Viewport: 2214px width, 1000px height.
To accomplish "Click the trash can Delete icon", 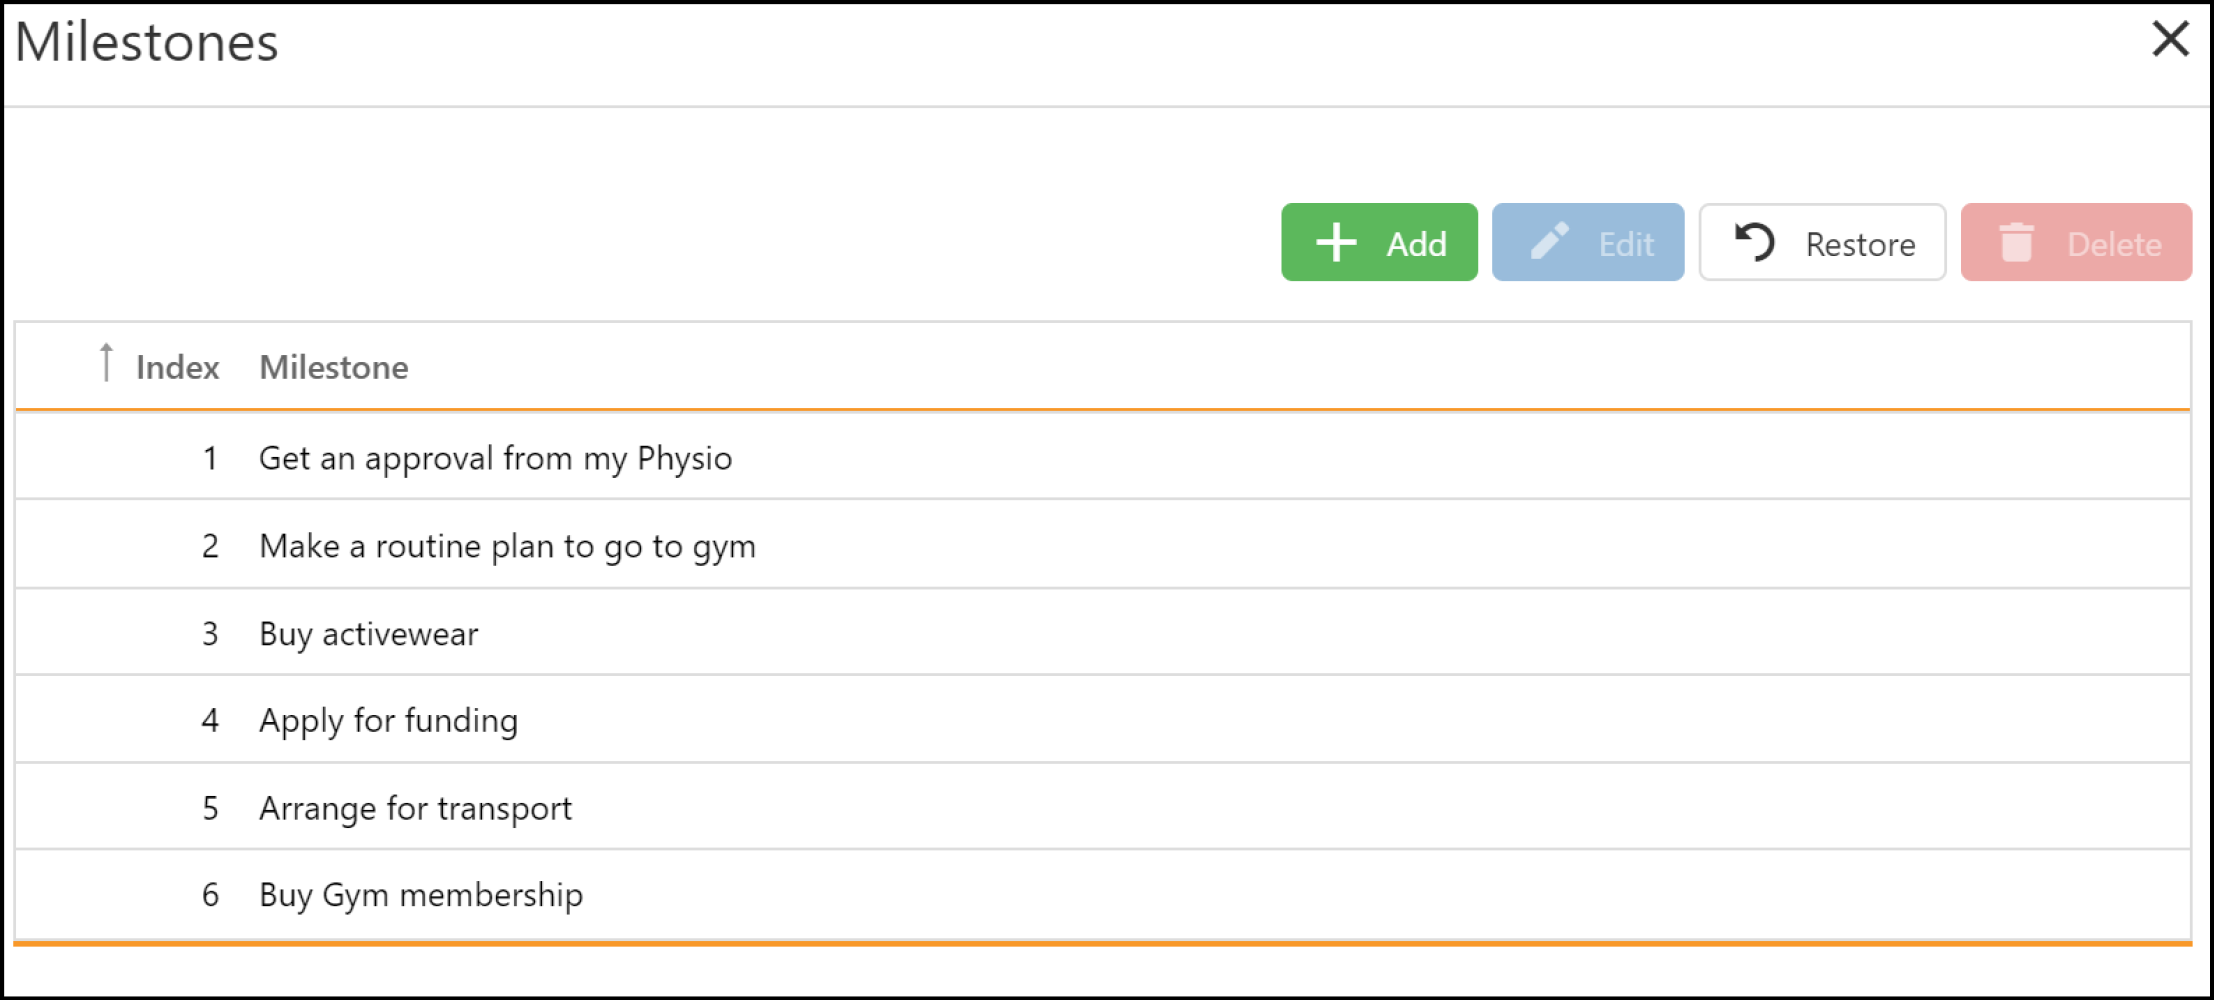I will pos(2016,242).
